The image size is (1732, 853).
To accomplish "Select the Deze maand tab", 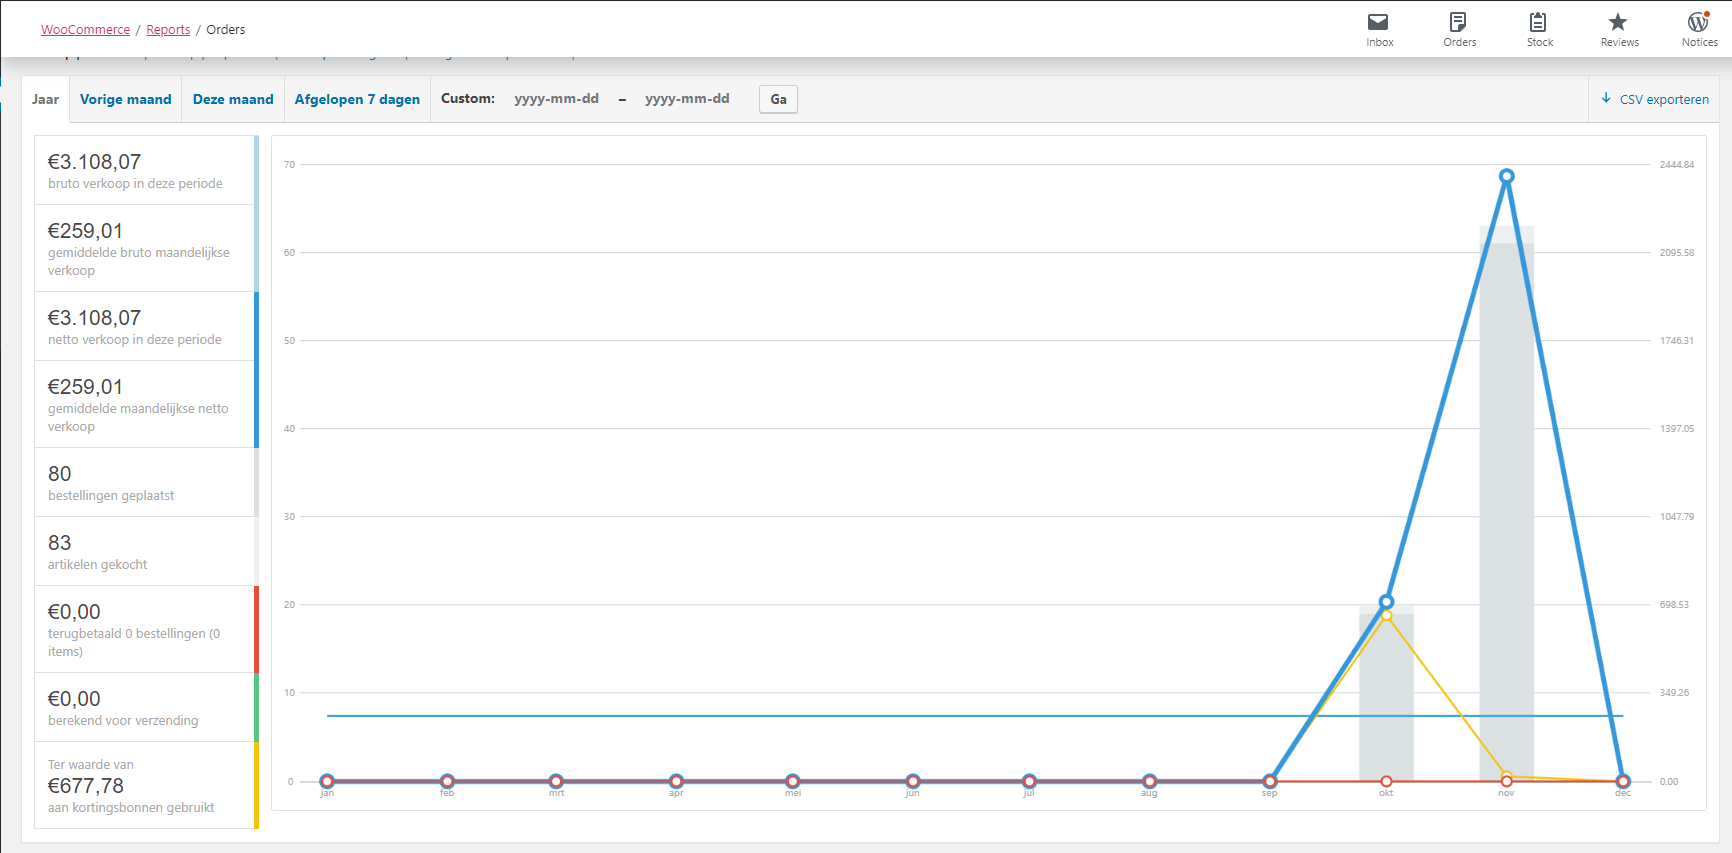I will pyautogui.click(x=233, y=99).
